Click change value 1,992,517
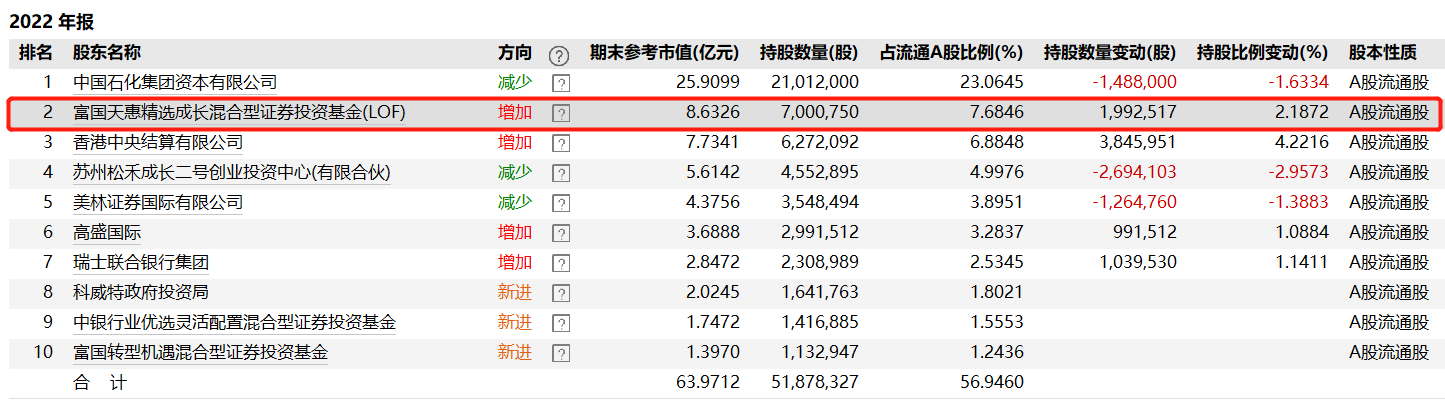Image resolution: width=1445 pixels, height=406 pixels. [1137, 112]
